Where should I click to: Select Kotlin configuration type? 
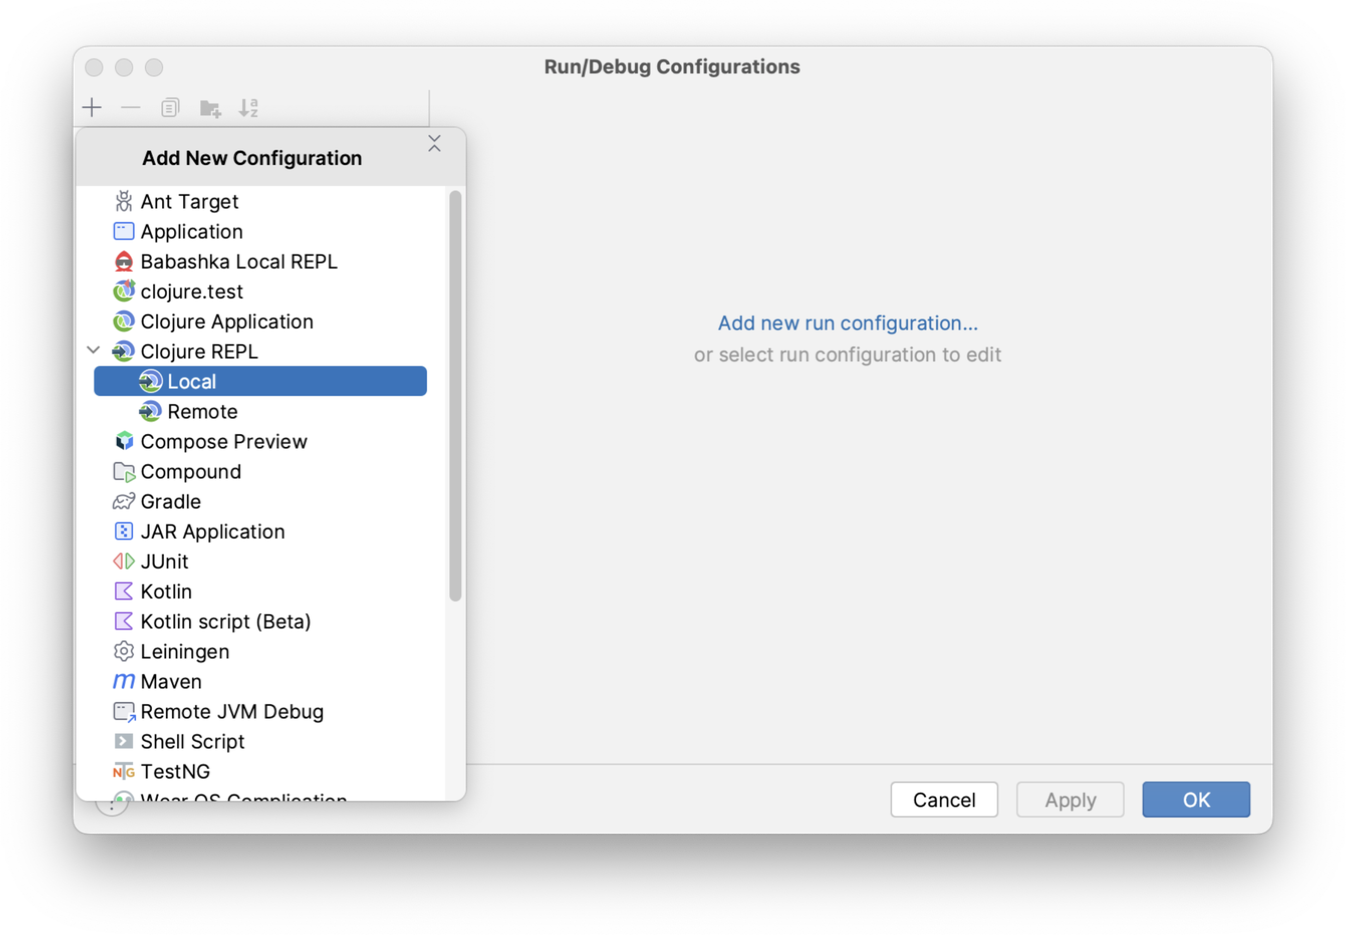click(166, 591)
